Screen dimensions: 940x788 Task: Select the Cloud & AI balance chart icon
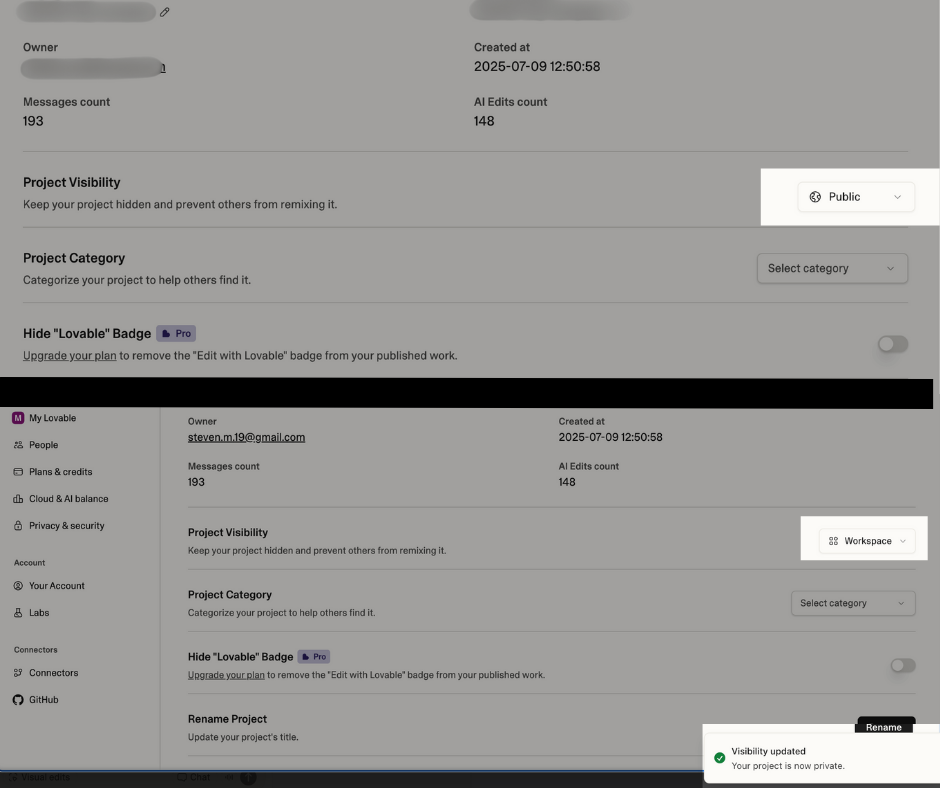point(18,499)
